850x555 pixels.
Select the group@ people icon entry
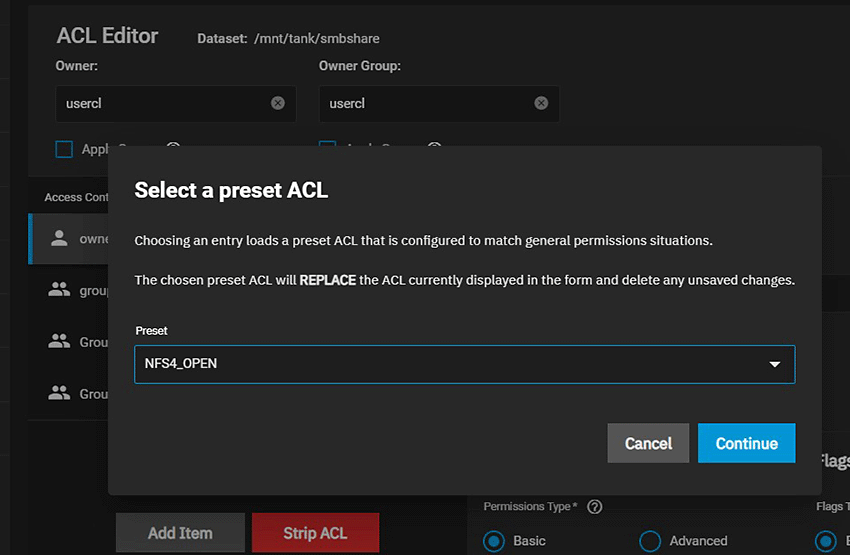point(60,290)
